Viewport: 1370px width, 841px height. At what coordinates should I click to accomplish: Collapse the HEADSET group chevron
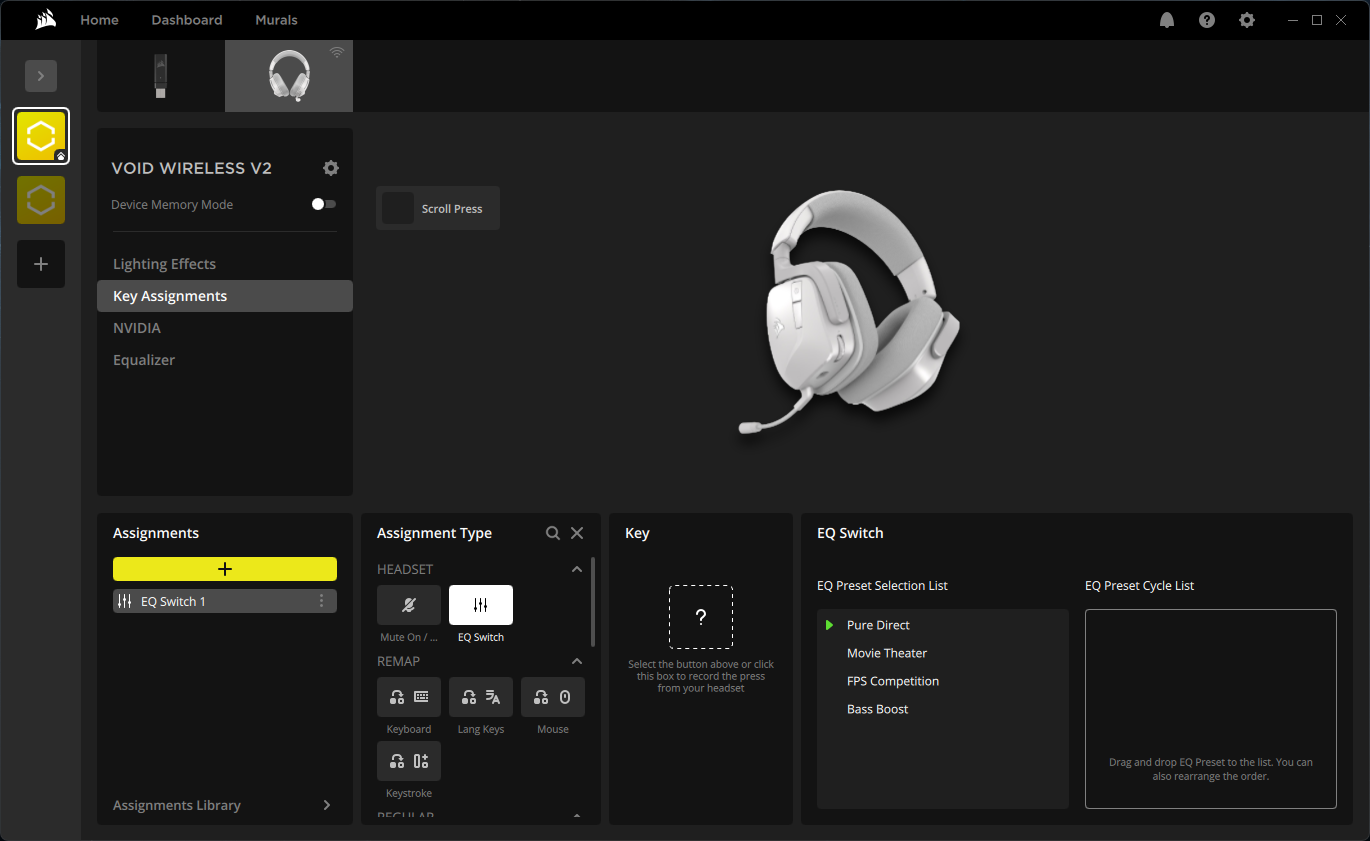(x=576, y=569)
